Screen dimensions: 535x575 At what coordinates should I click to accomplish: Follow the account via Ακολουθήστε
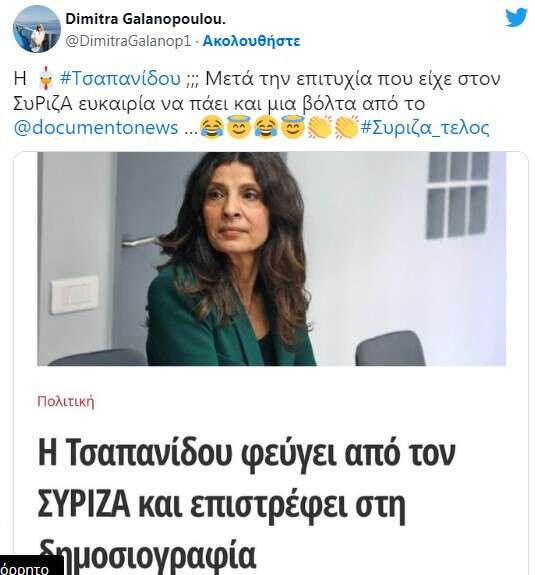pos(251,41)
